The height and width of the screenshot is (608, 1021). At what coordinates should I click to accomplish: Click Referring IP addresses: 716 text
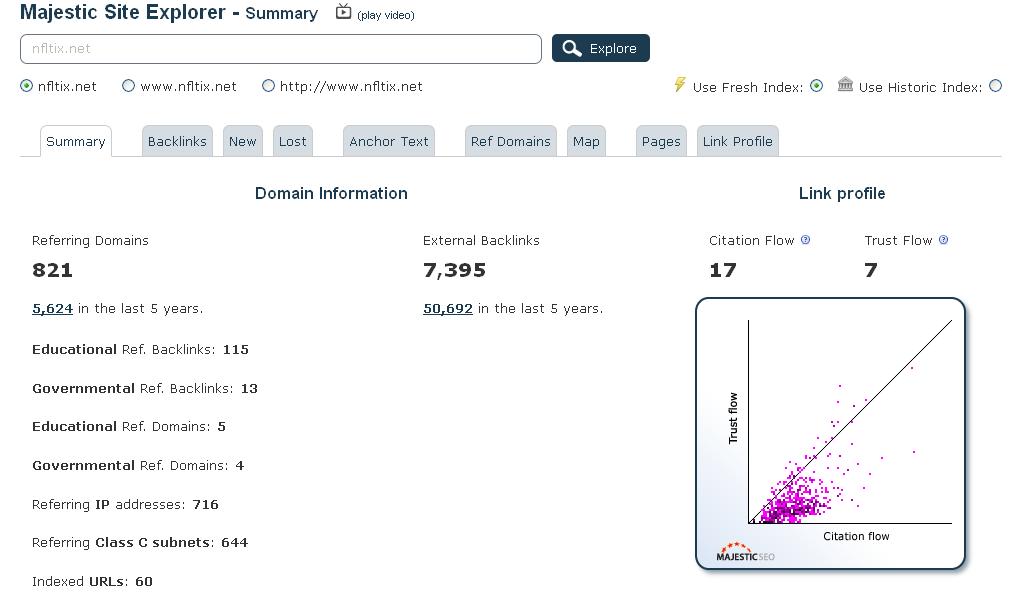coord(125,504)
